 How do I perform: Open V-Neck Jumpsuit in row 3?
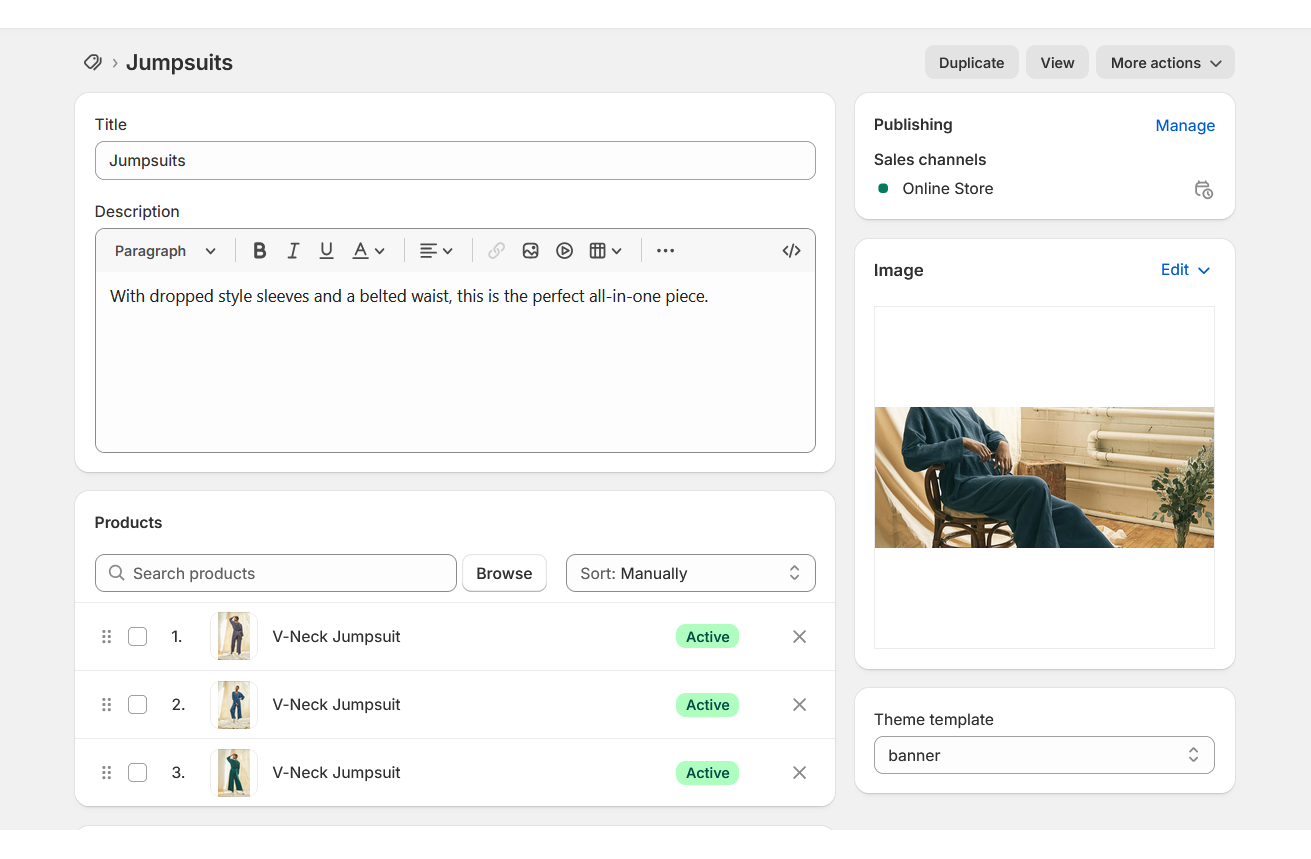pyautogui.click(x=336, y=773)
